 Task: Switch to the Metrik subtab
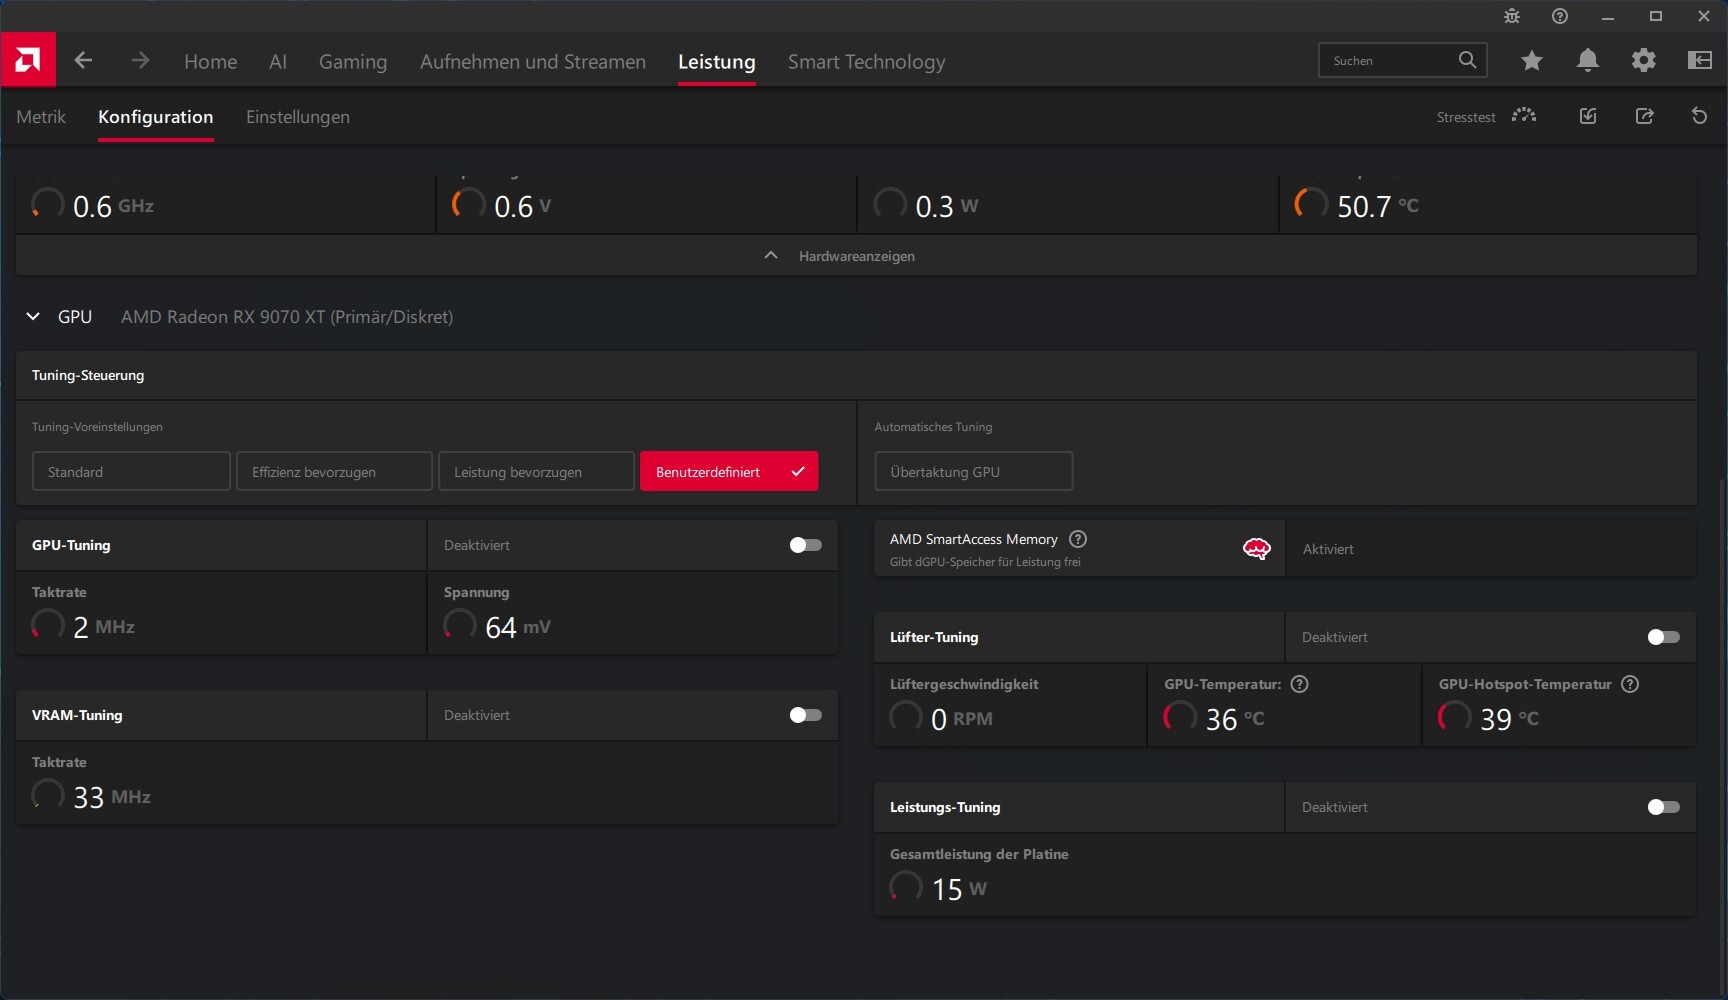tap(41, 117)
